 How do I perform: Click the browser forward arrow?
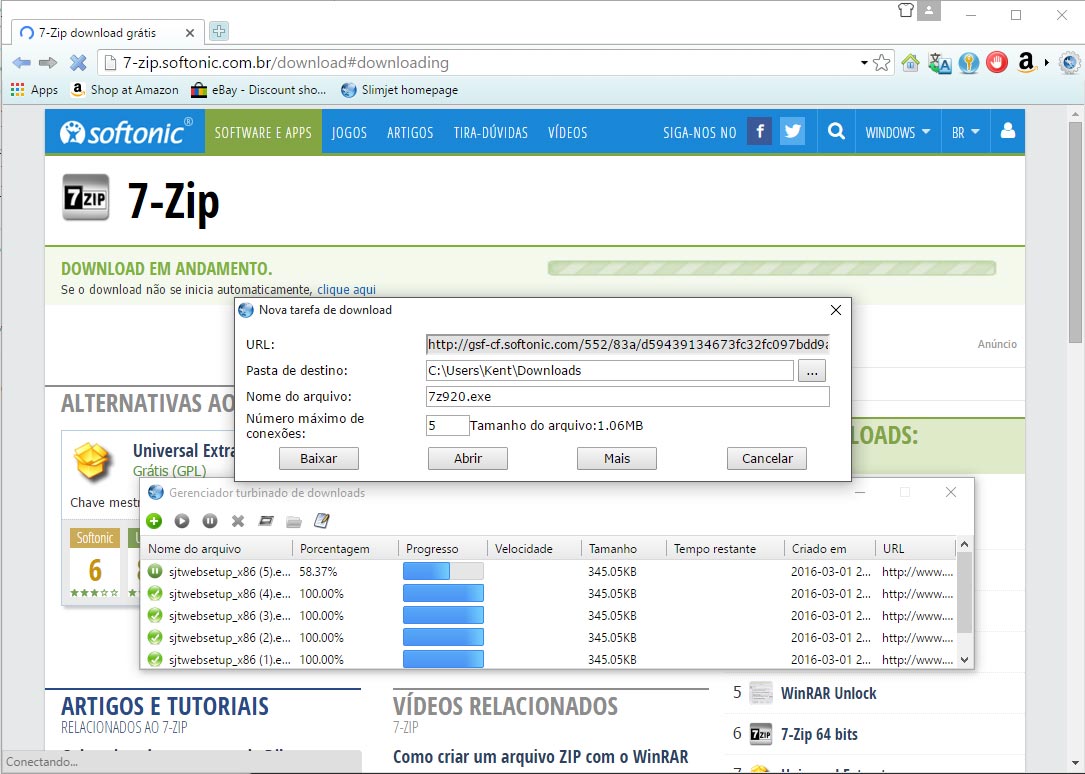(48, 63)
